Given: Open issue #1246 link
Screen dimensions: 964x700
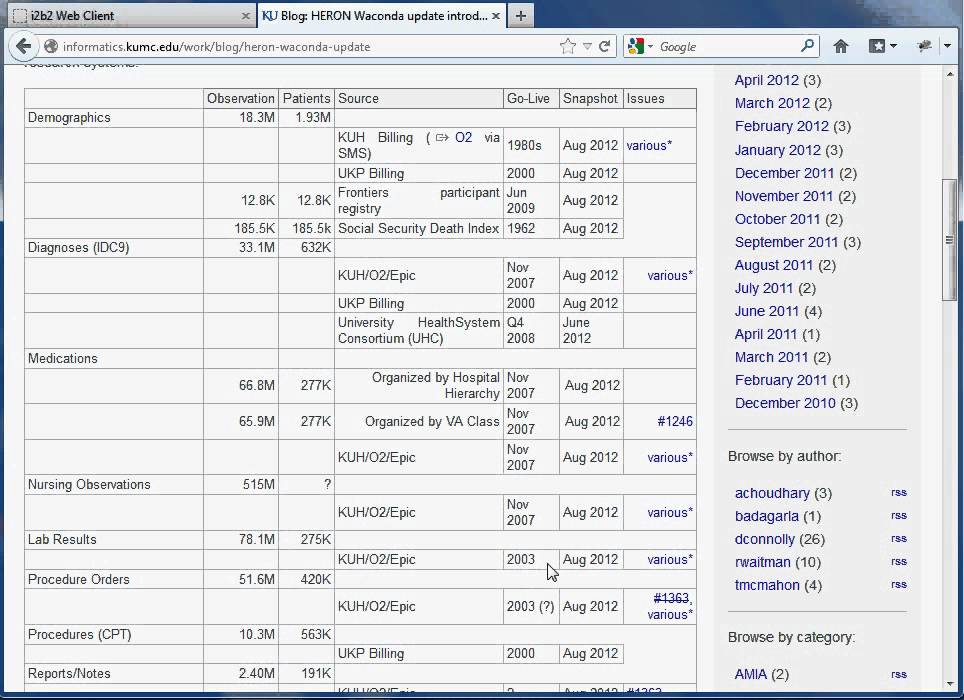Looking at the screenshot, I should (674, 422).
